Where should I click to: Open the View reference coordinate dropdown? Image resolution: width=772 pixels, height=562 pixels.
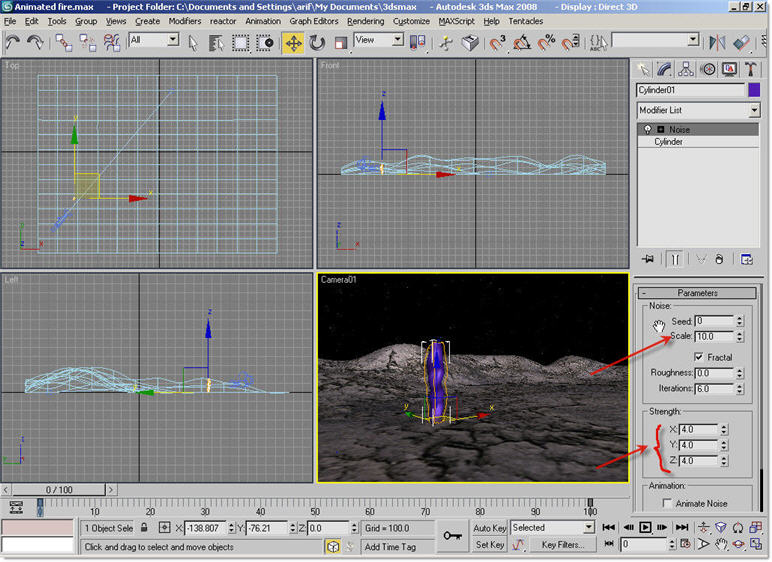pyautogui.click(x=379, y=40)
